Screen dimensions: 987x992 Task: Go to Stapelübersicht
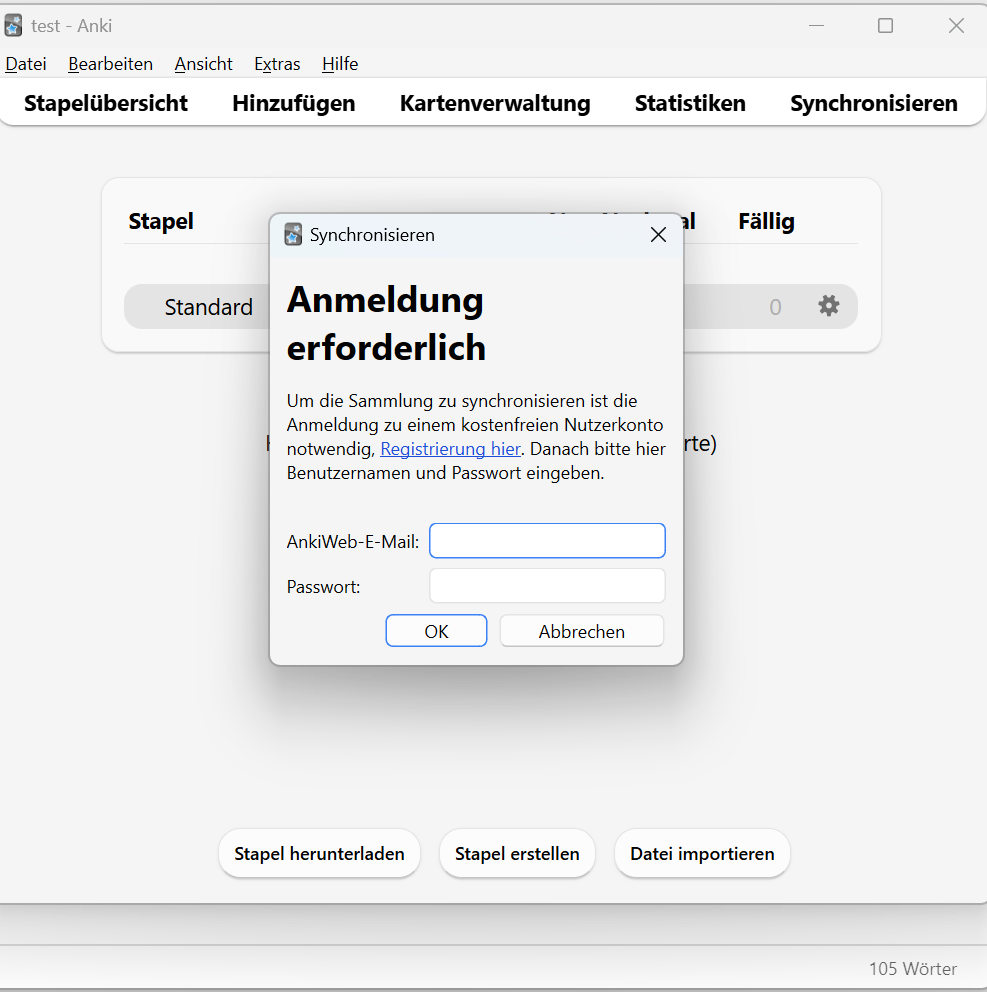pos(106,103)
